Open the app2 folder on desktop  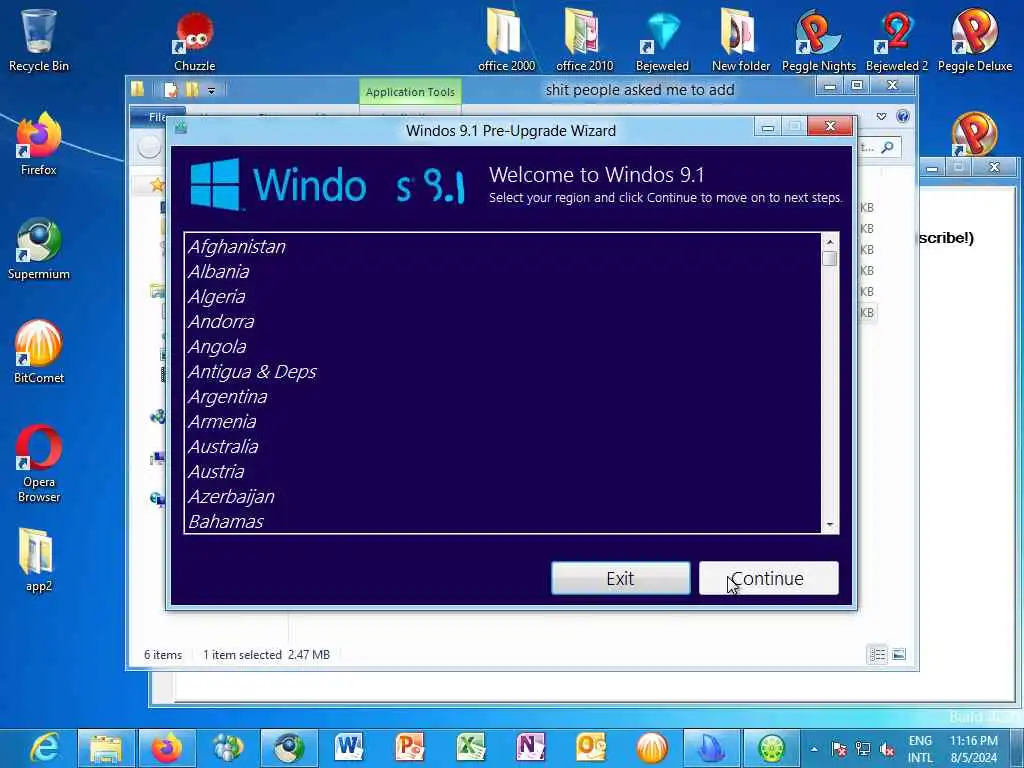[x=39, y=560]
